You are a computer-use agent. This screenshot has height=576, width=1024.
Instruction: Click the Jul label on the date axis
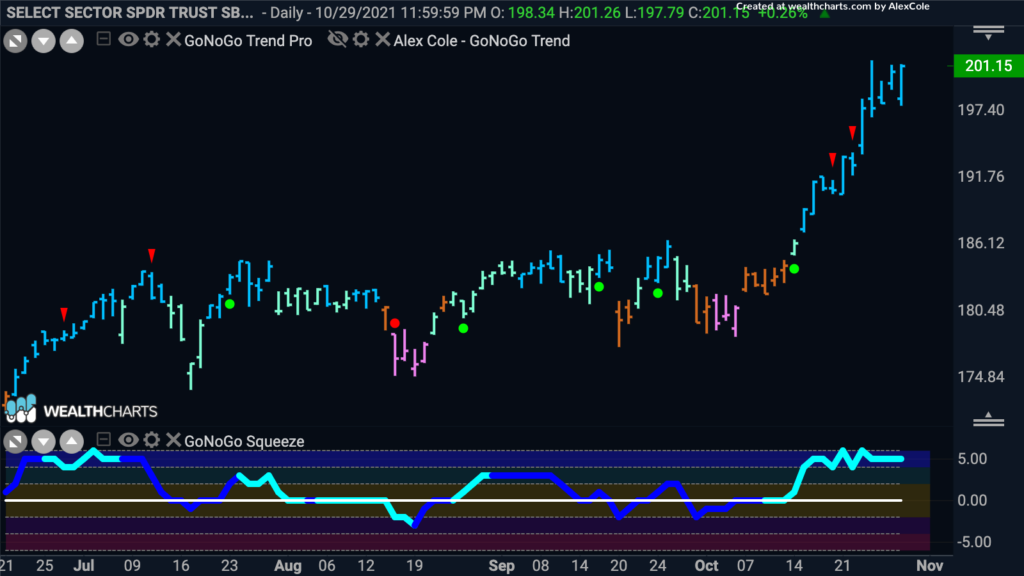pyautogui.click(x=84, y=566)
